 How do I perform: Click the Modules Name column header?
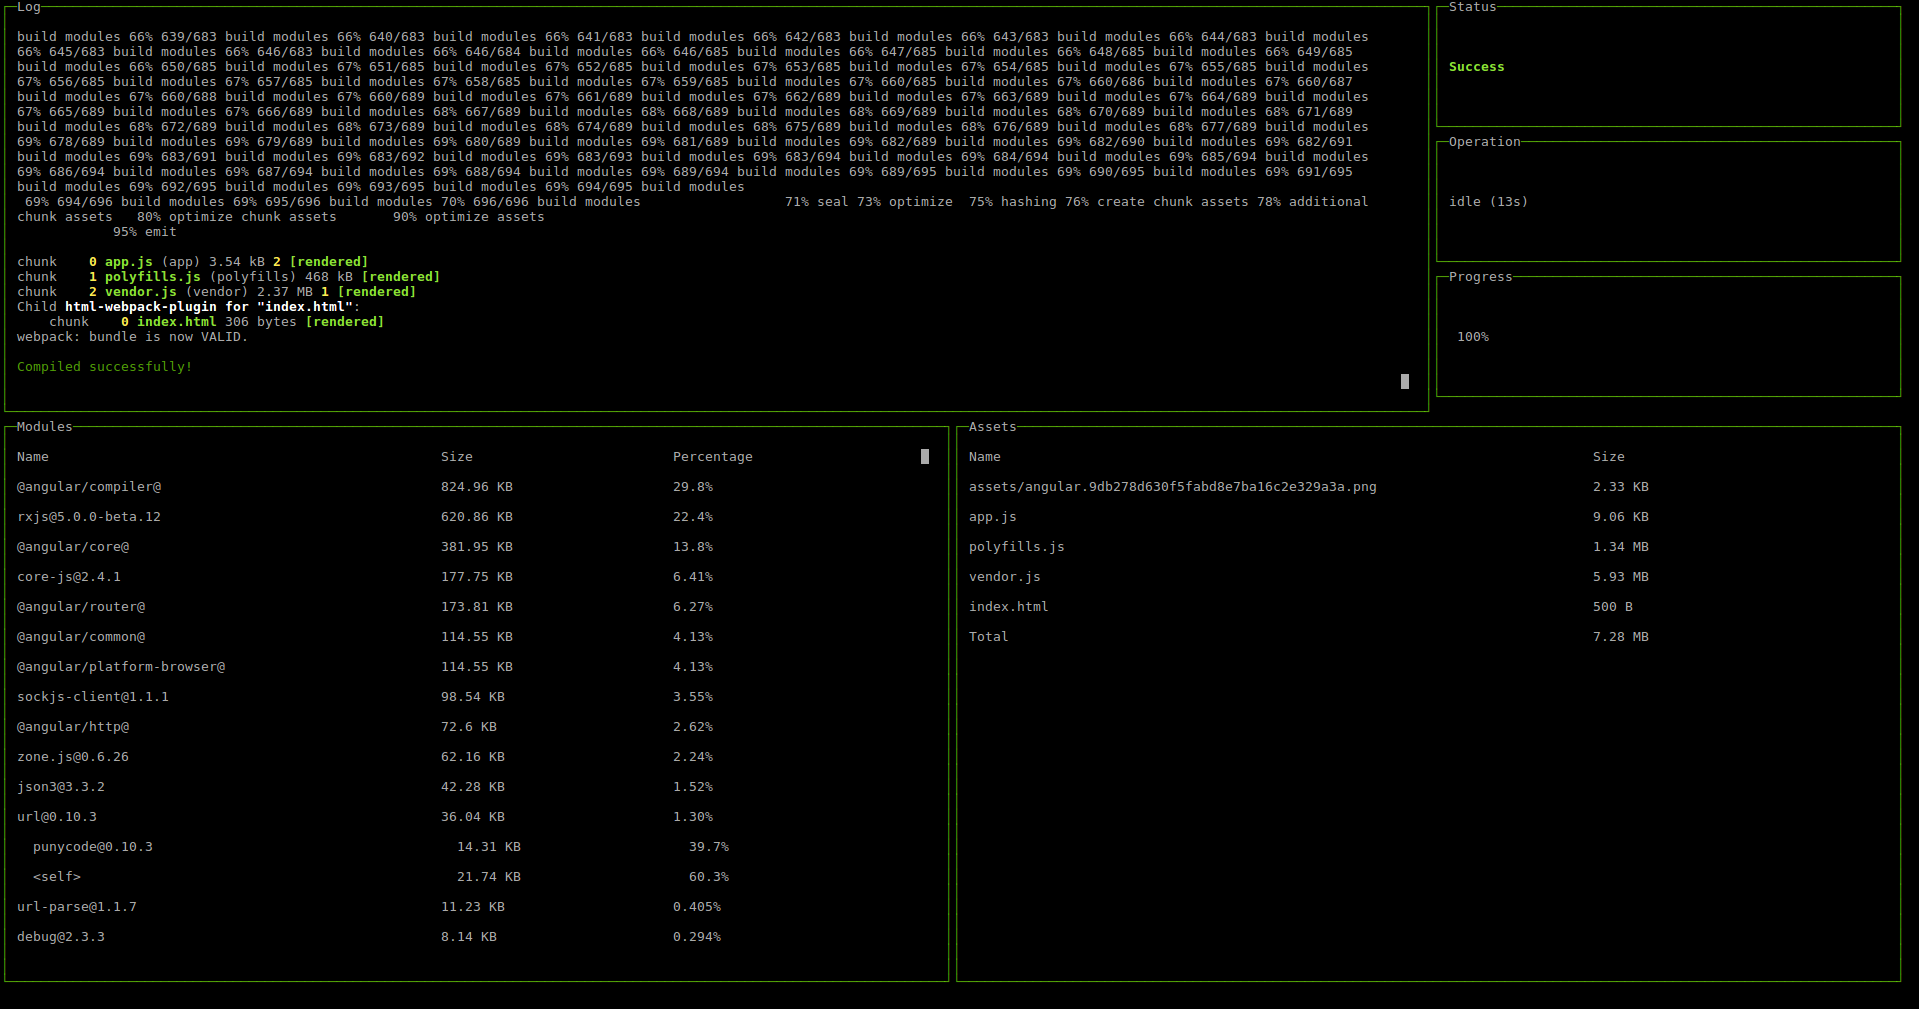pyautogui.click(x=33, y=457)
